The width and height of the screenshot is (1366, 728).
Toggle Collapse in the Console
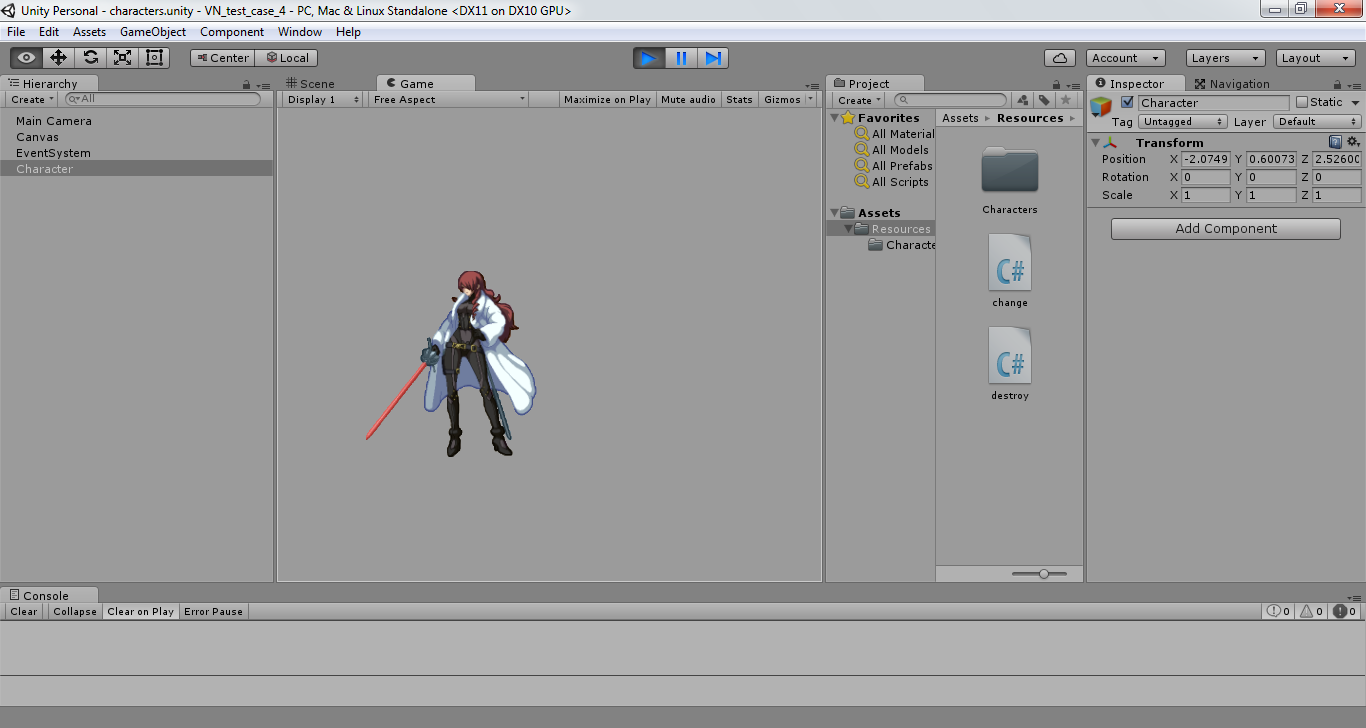tap(75, 611)
